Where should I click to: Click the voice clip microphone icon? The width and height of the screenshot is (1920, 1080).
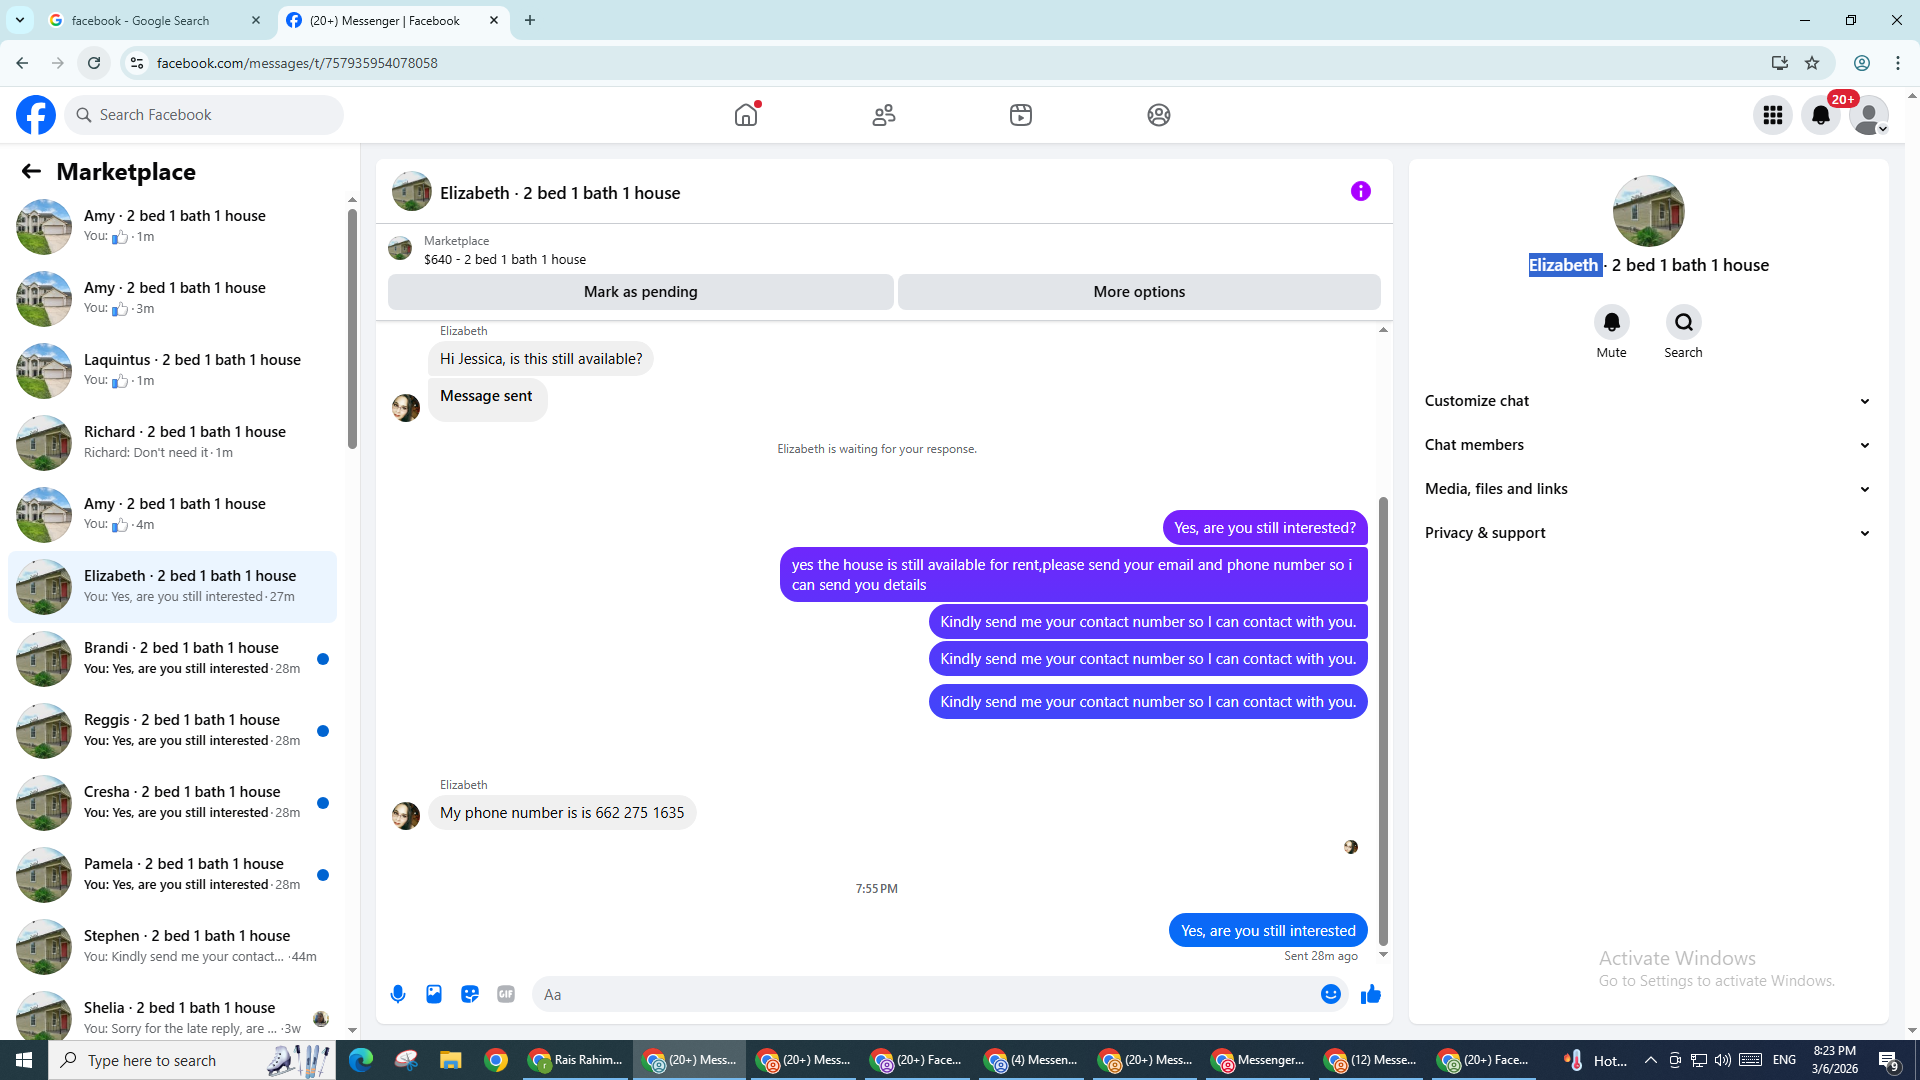point(398,994)
